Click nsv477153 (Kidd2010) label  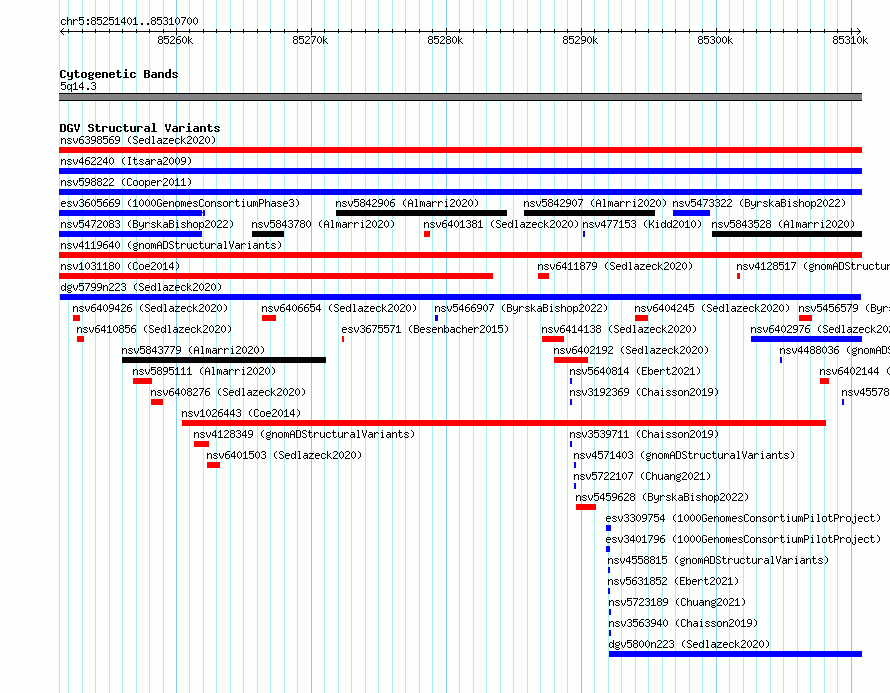[643, 224]
